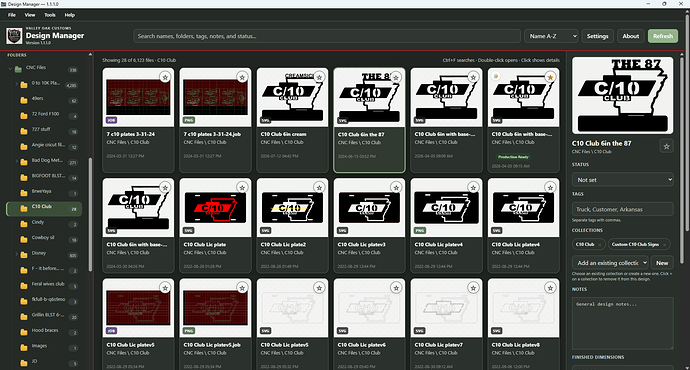Expand the 0 to 10K Pla folder
Viewport: 690px width, 370px height.
point(17,84)
